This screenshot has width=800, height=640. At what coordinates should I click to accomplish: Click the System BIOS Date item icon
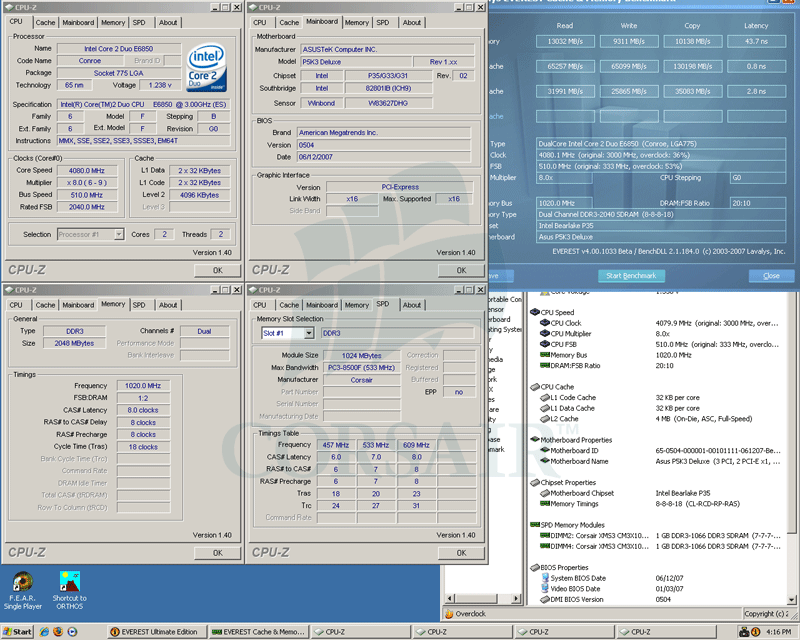[x=544, y=578]
